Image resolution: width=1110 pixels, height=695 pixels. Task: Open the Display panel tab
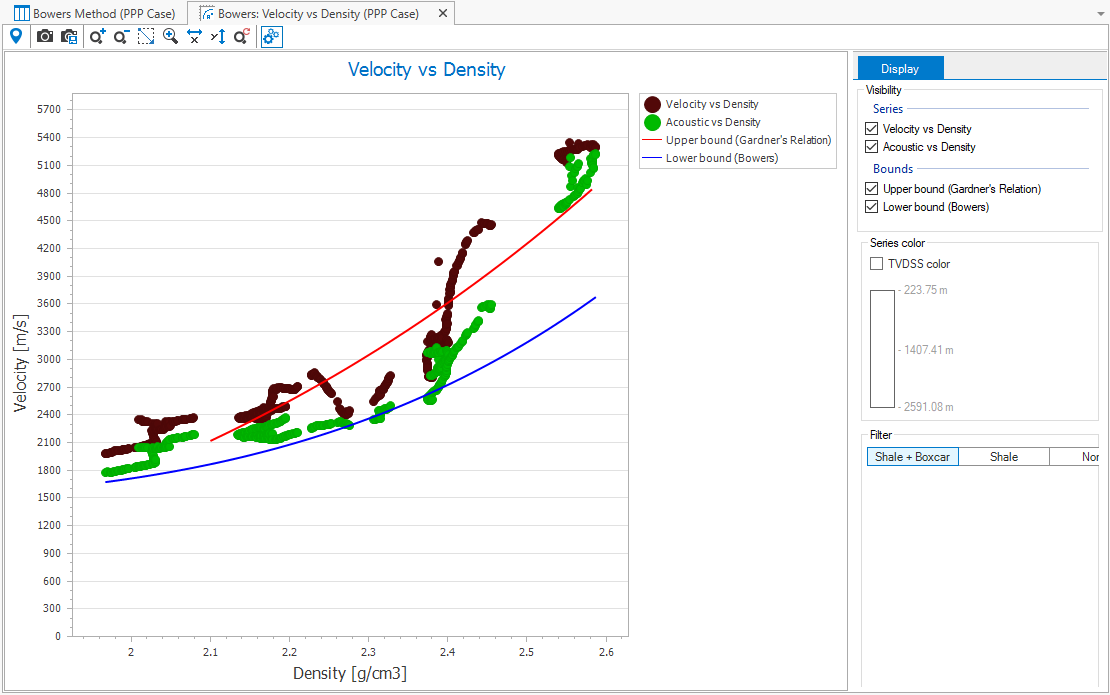[900, 69]
